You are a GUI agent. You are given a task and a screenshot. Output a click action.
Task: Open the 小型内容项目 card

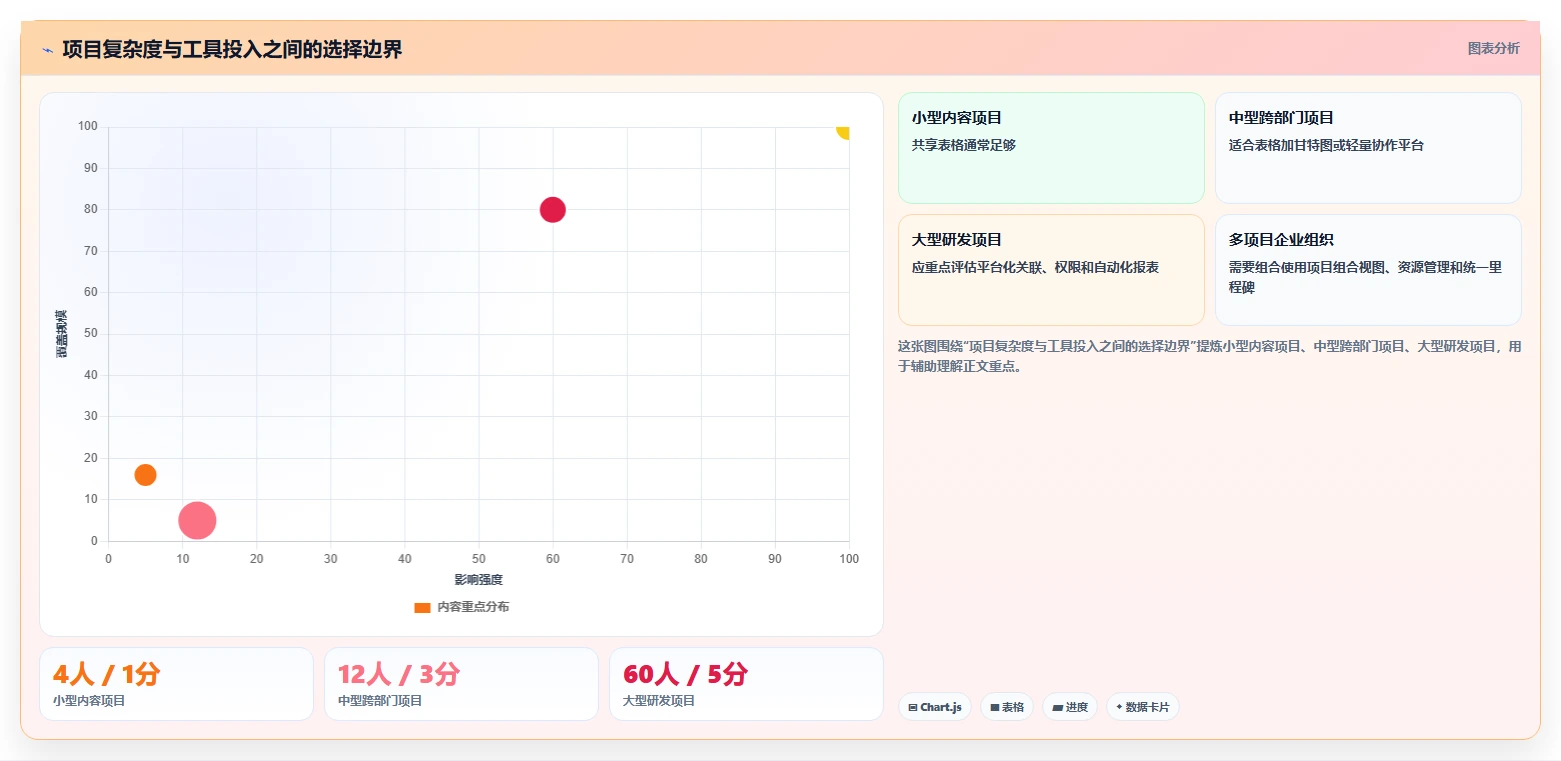click(1051, 148)
